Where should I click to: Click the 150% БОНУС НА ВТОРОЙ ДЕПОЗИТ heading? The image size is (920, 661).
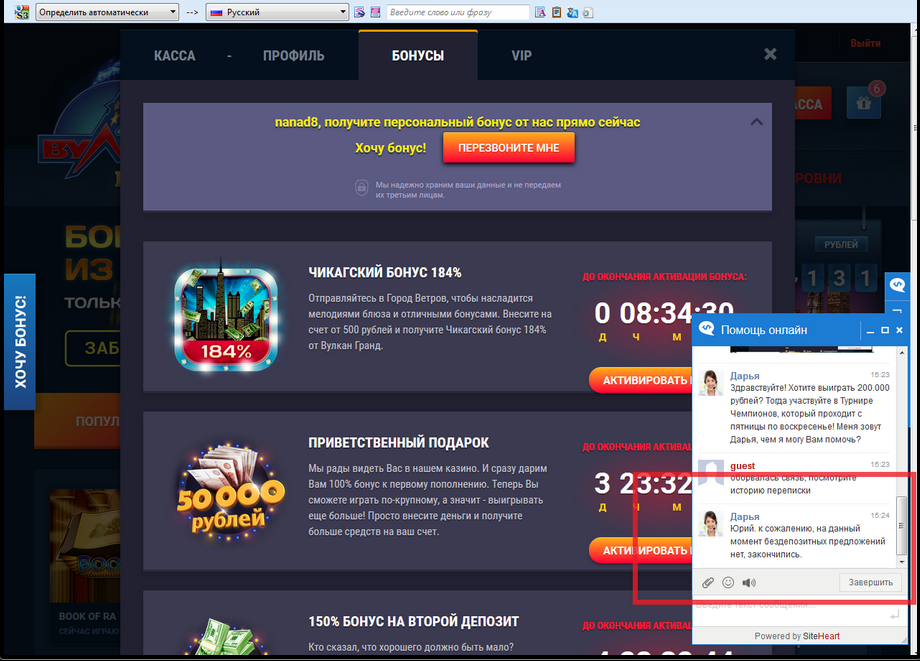[414, 621]
